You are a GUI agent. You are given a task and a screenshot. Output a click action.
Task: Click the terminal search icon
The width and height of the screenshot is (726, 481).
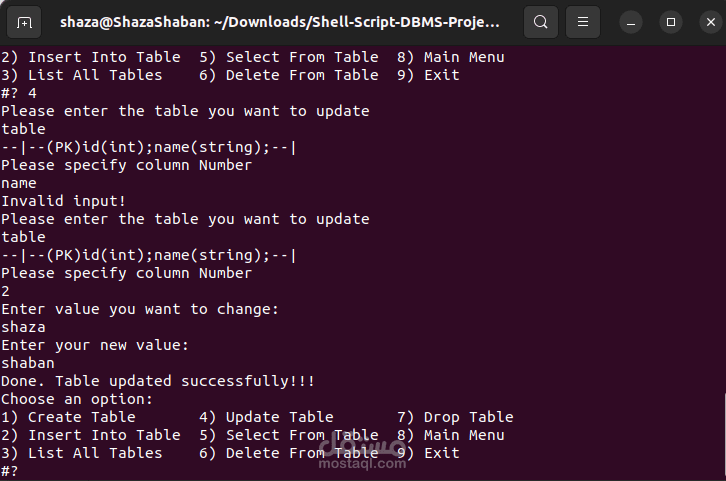pos(541,21)
